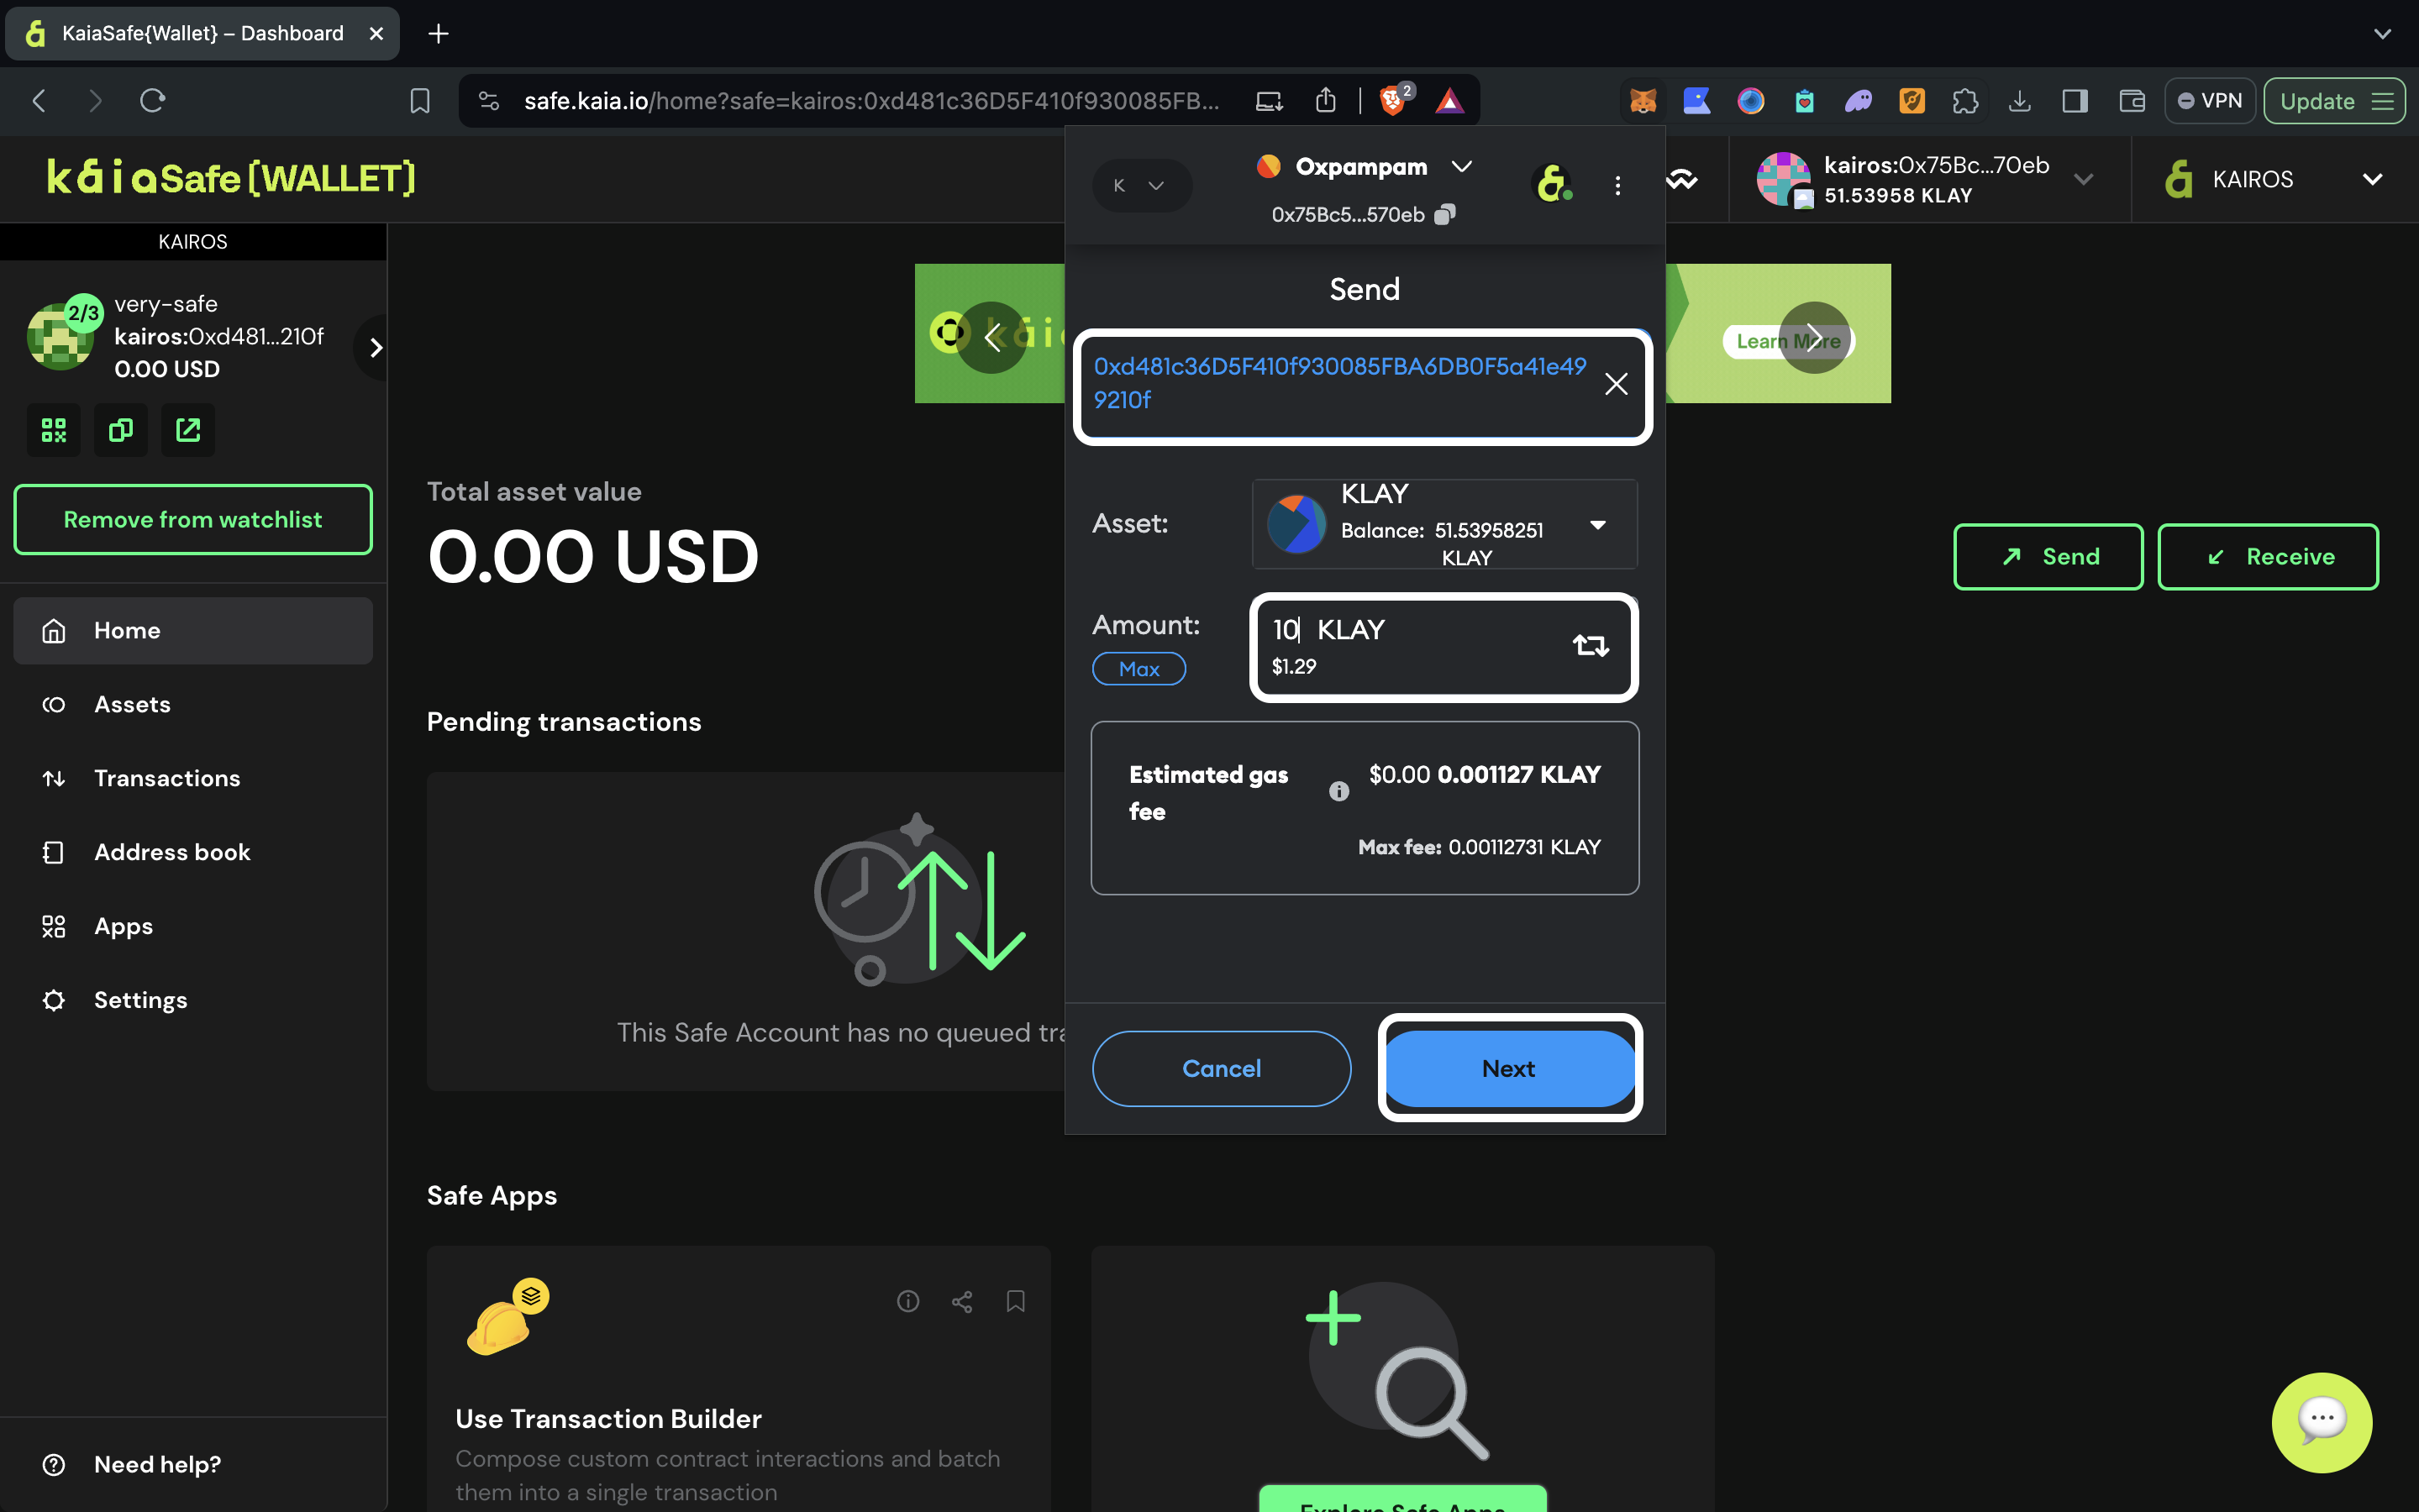Viewport: 2419px width, 1512px height.
Task: Click MetaMask fox extension icon
Action: coord(1643,101)
